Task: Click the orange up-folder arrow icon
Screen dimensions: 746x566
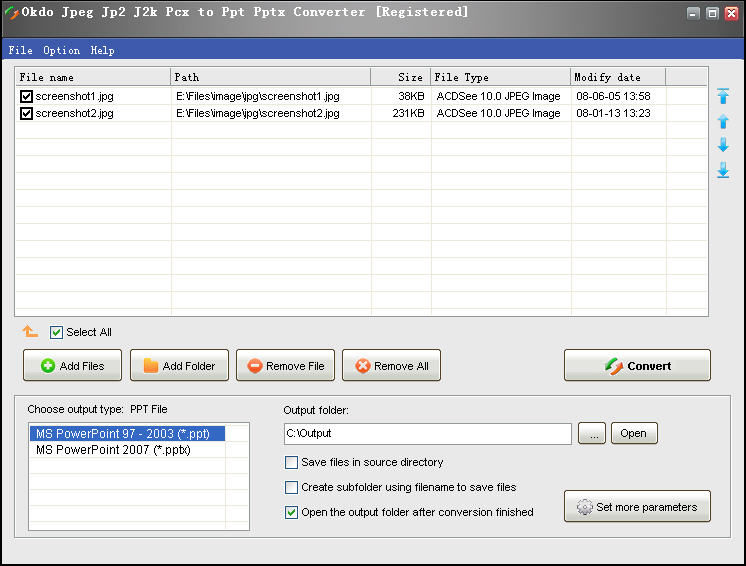Action: tap(30, 332)
